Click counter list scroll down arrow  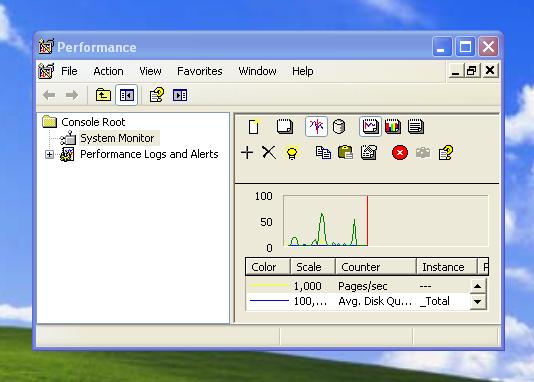(x=477, y=302)
